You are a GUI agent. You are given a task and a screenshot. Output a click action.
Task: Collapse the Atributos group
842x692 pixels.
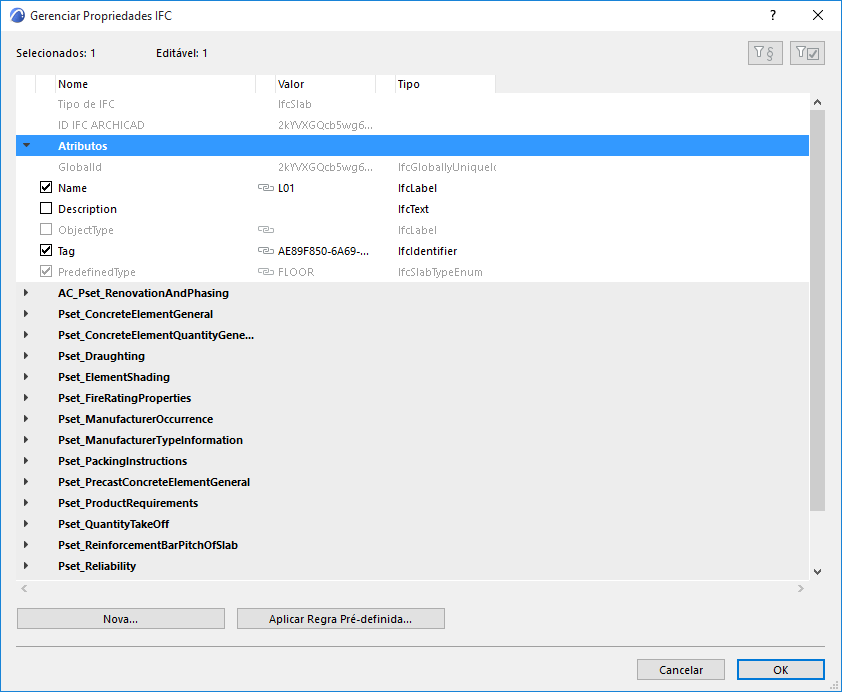pos(26,145)
